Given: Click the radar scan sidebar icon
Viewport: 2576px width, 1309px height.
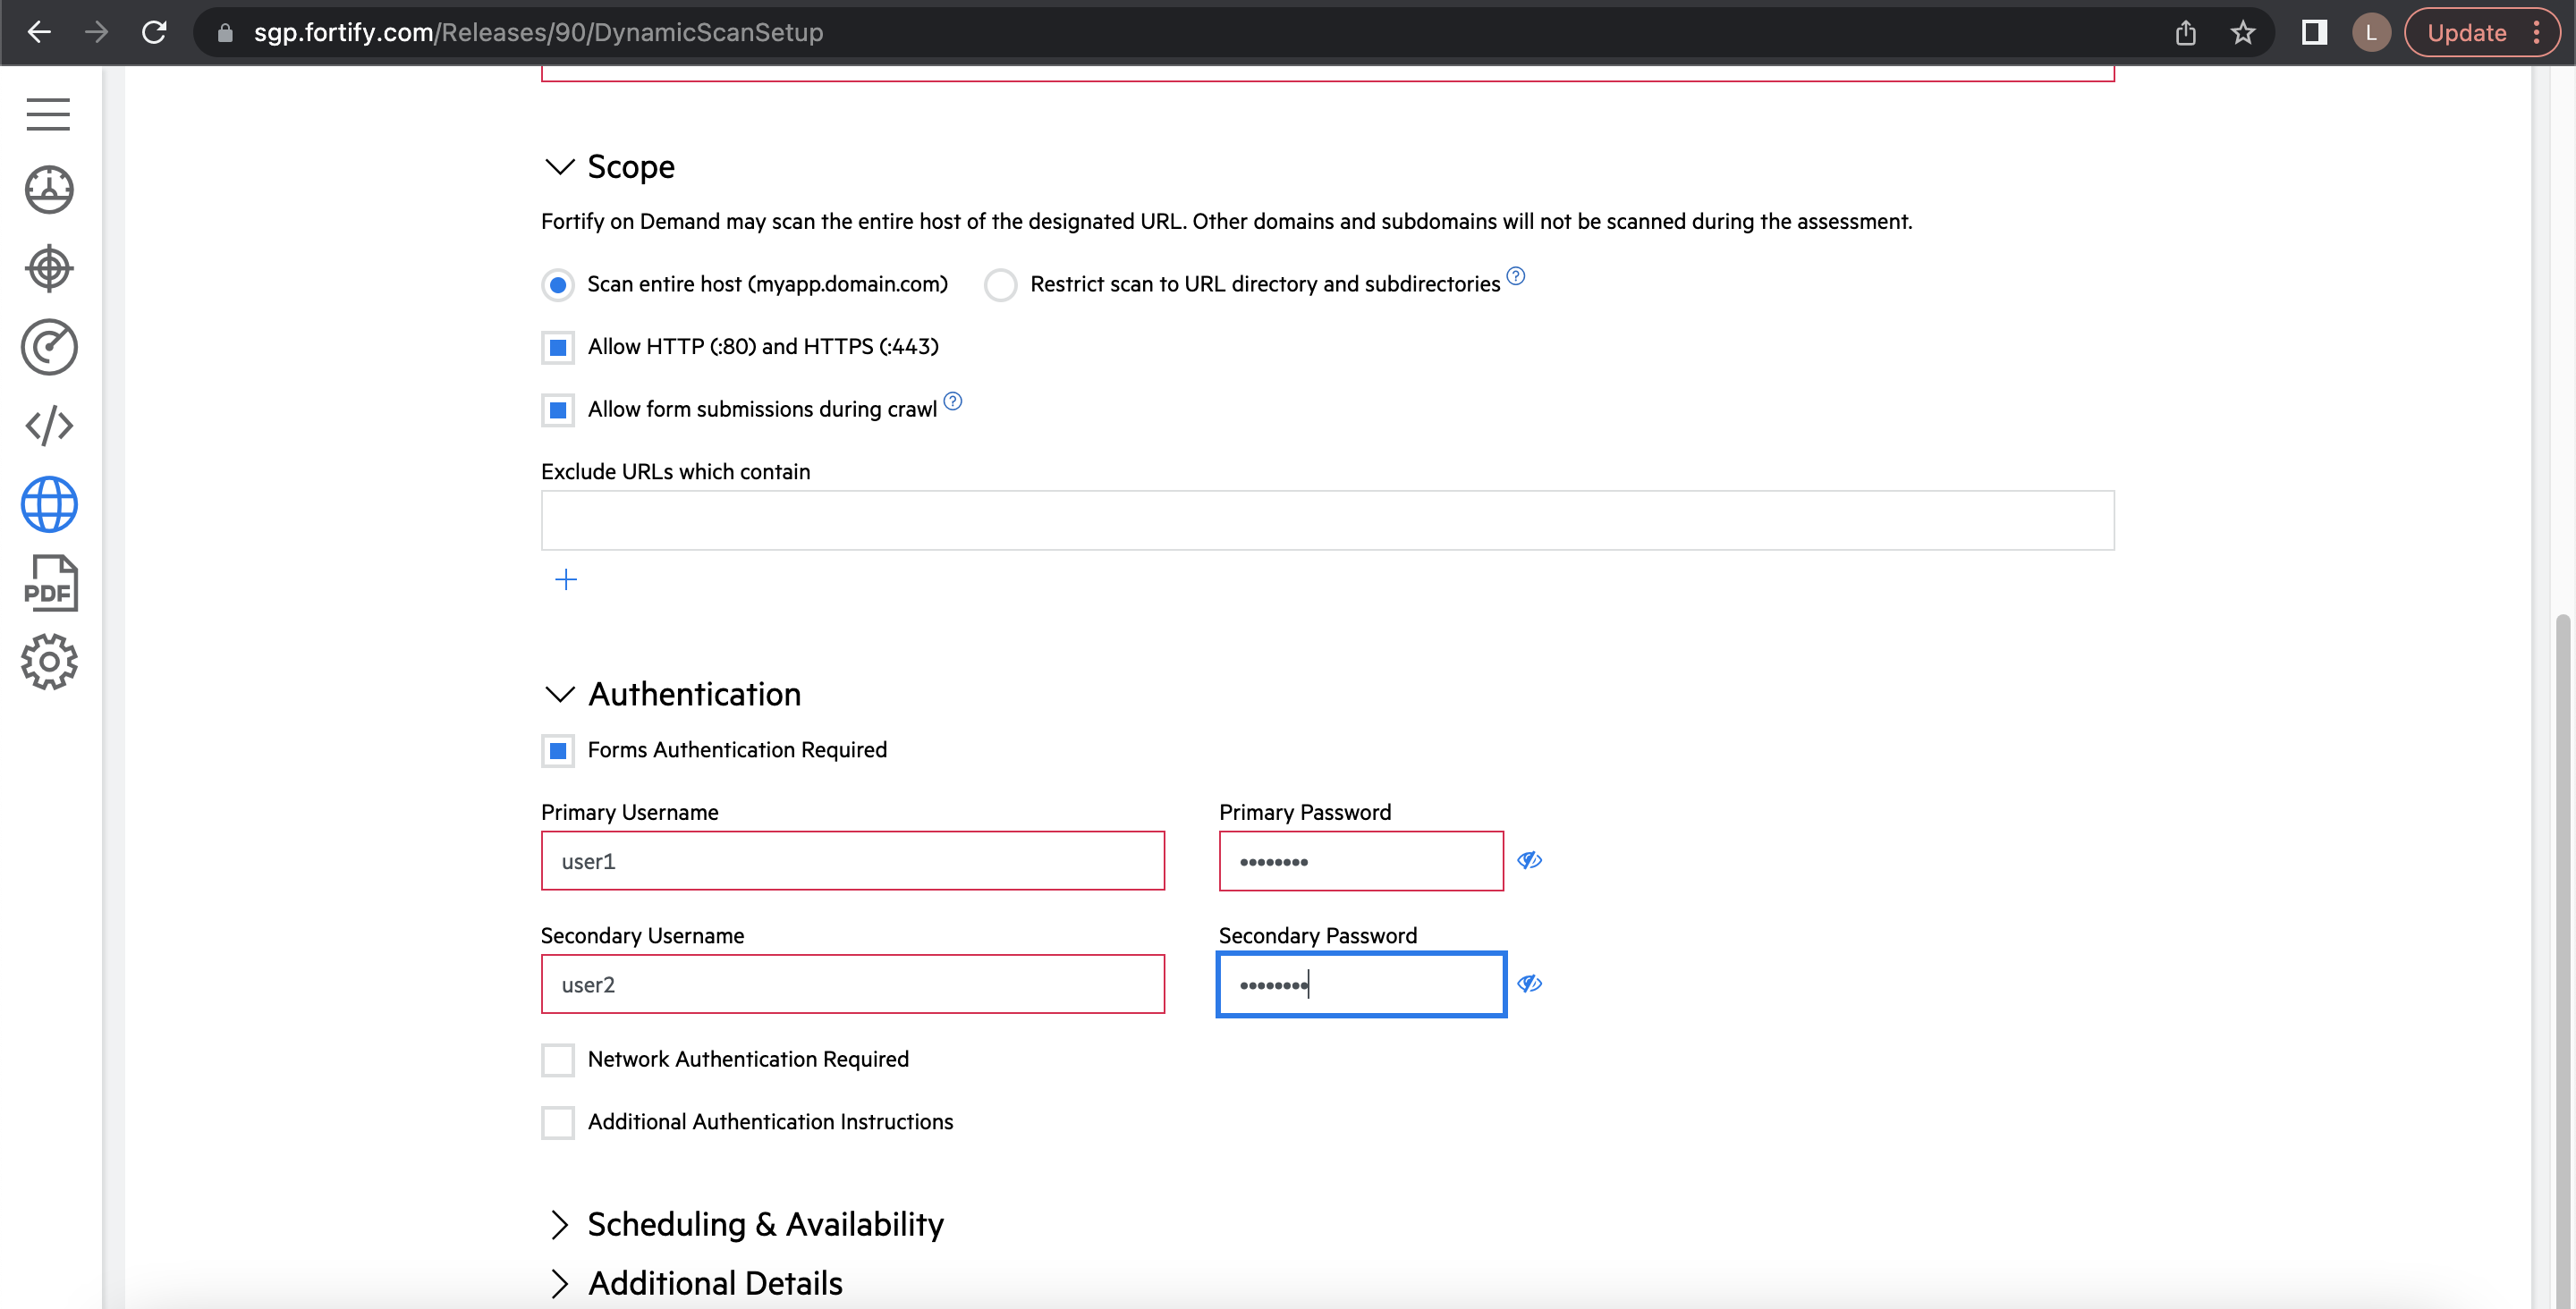Looking at the screenshot, I should point(49,347).
